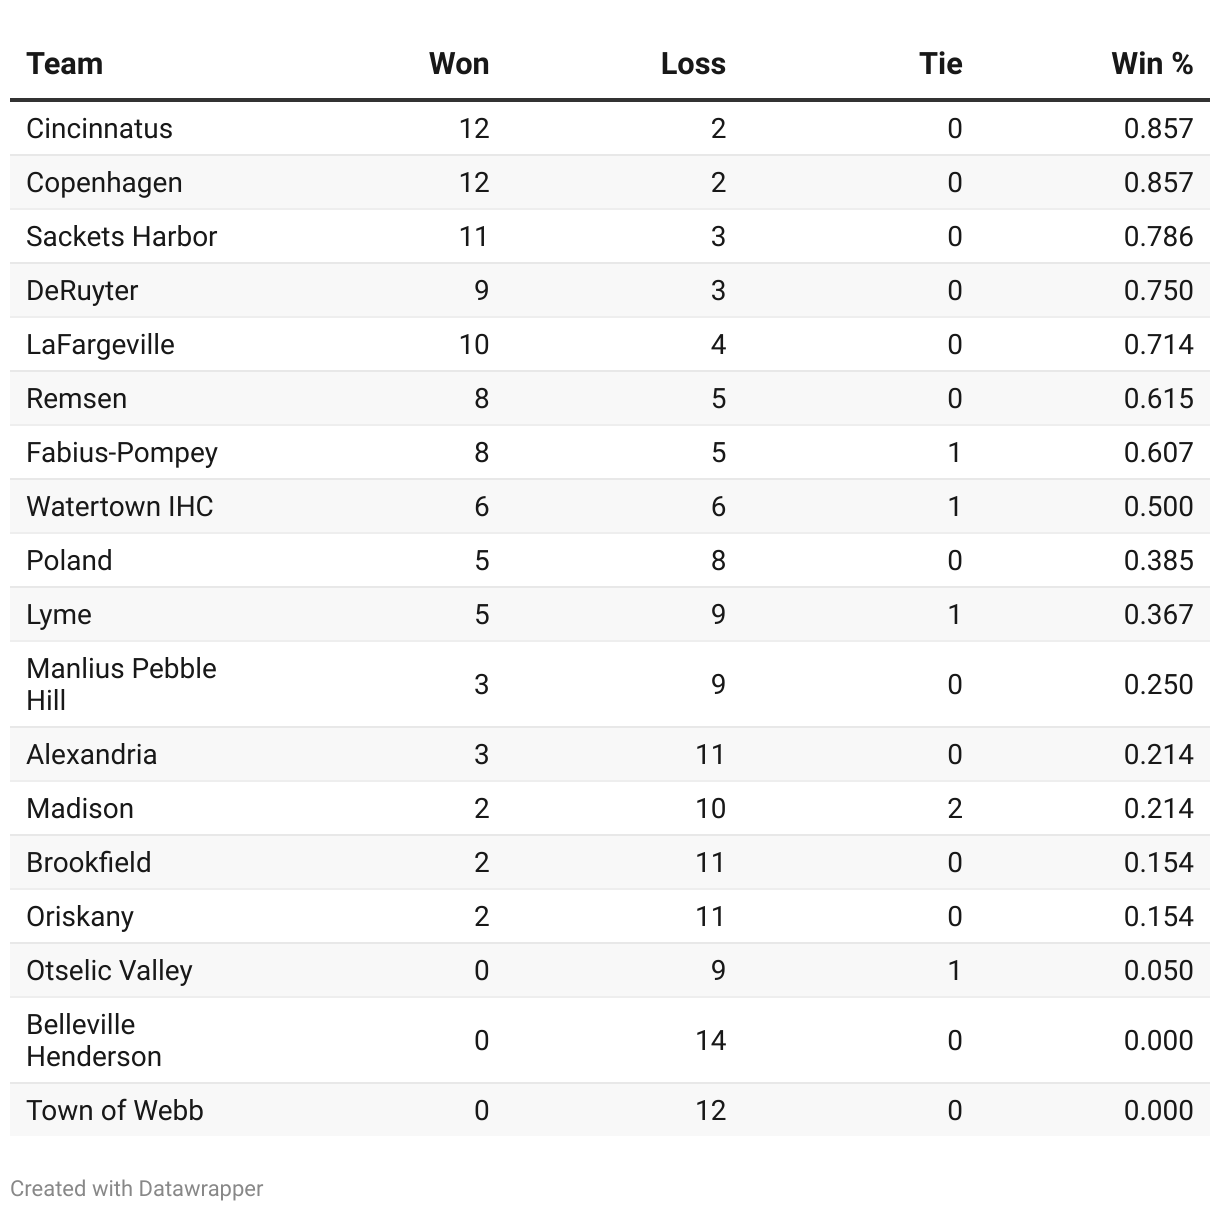Select Belleville Henderson's loss value 14

click(710, 1041)
